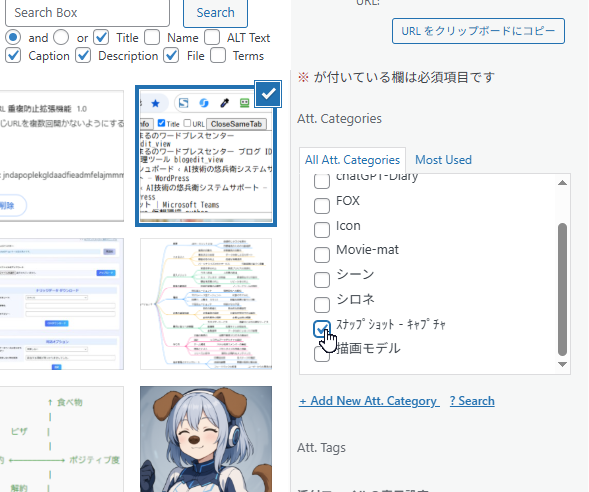This screenshot has width=589, height=492.
Task: Click the category list scrollbar thumb
Action: tap(562, 289)
